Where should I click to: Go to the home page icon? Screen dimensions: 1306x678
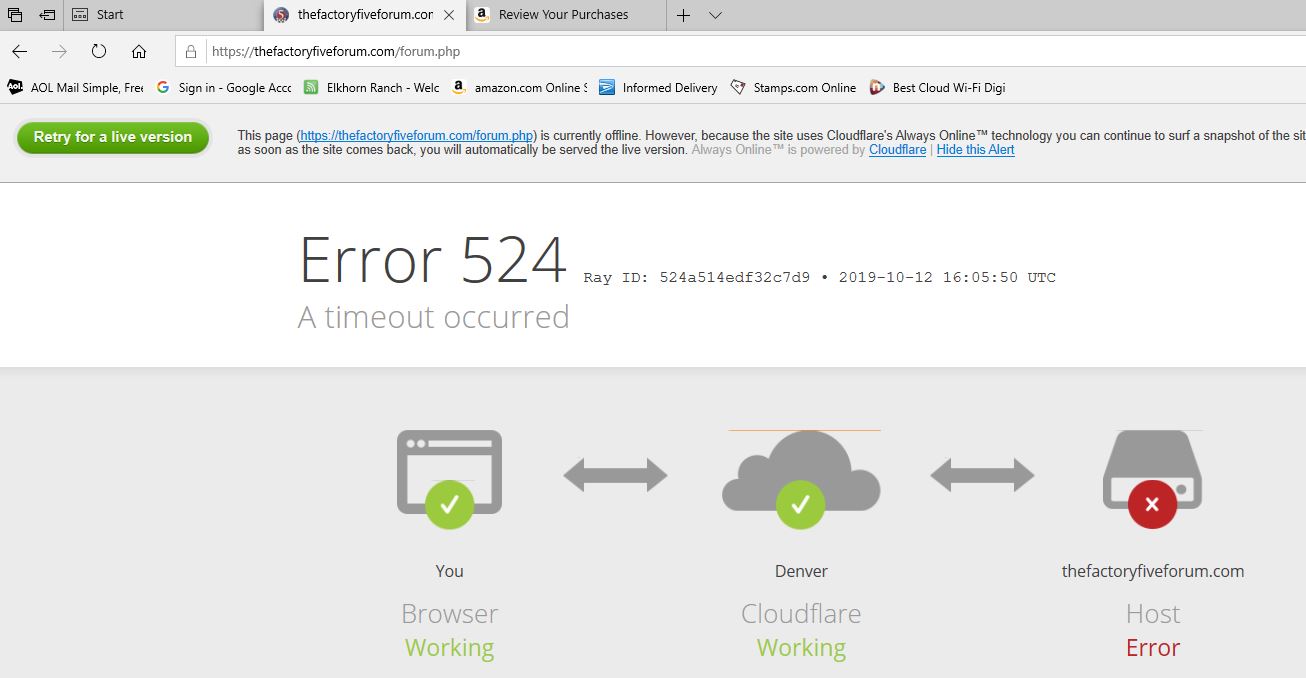[x=139, y=51]
